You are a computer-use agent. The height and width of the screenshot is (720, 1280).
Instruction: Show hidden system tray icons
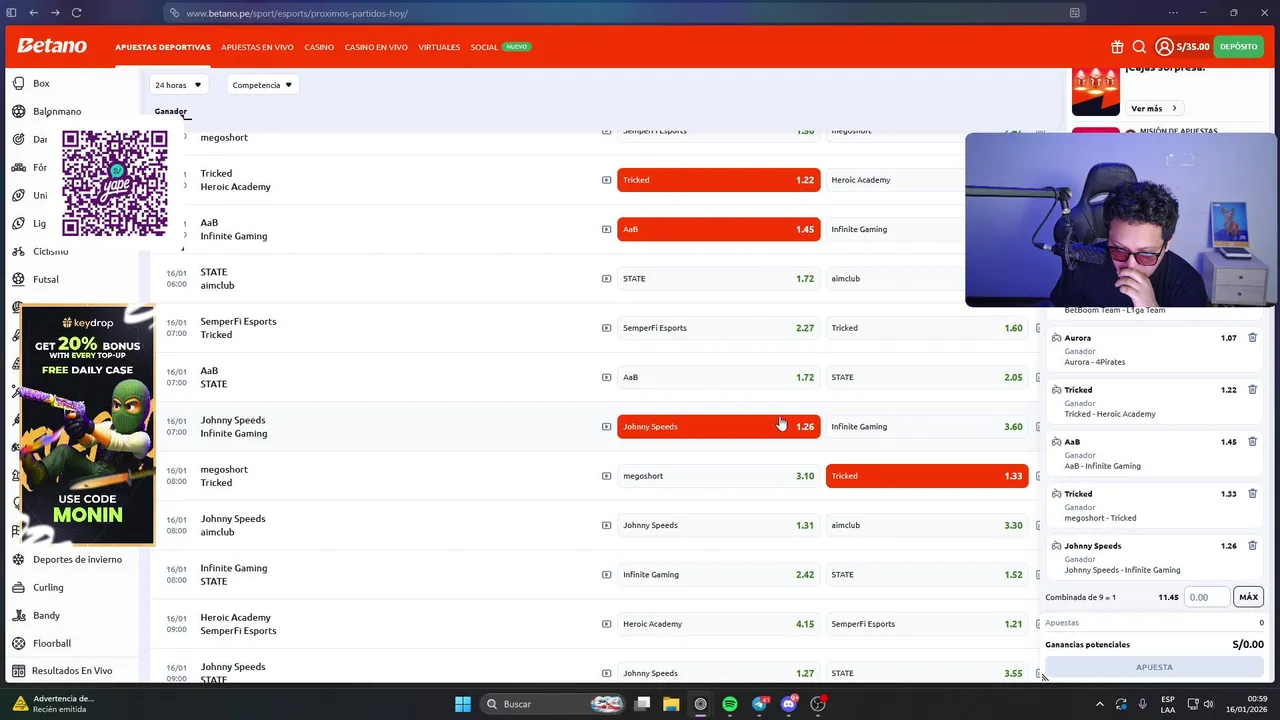1099,704
